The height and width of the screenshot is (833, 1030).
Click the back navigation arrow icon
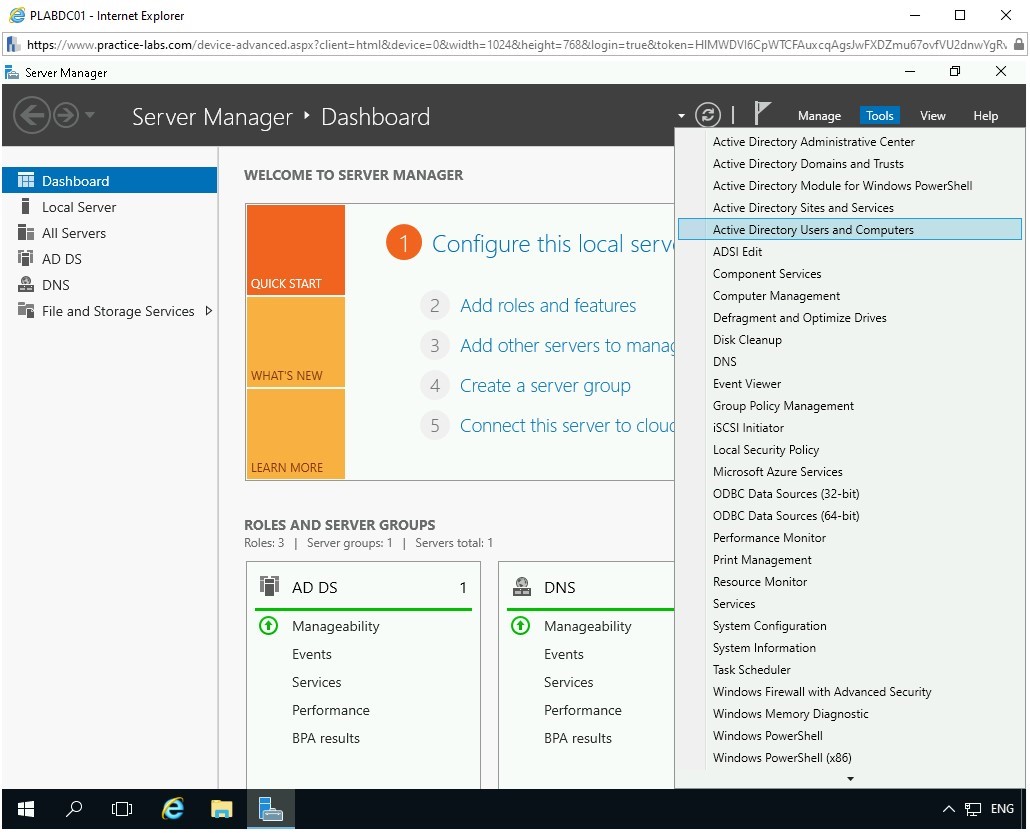[32, 116]
